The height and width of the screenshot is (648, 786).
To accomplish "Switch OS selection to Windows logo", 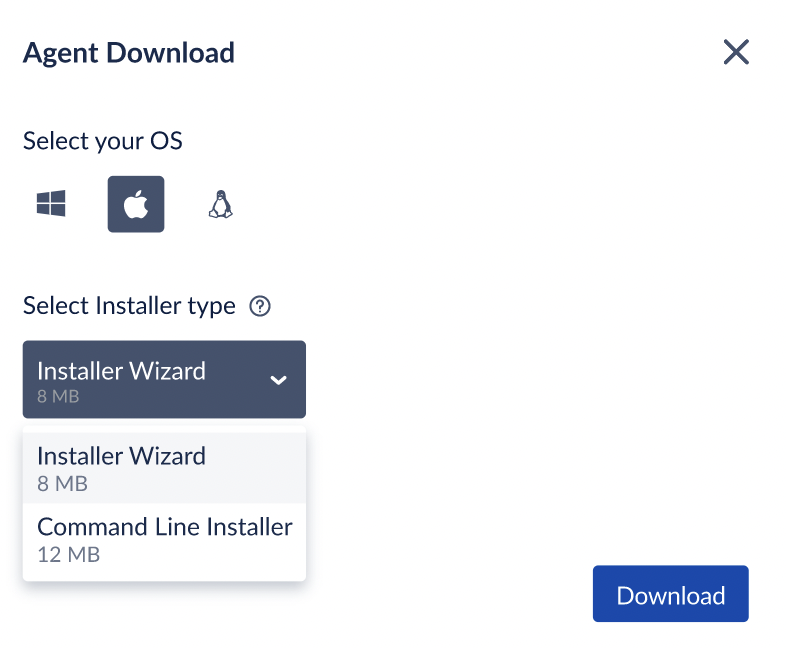I will pyautogui.click(x=51, y=203).
